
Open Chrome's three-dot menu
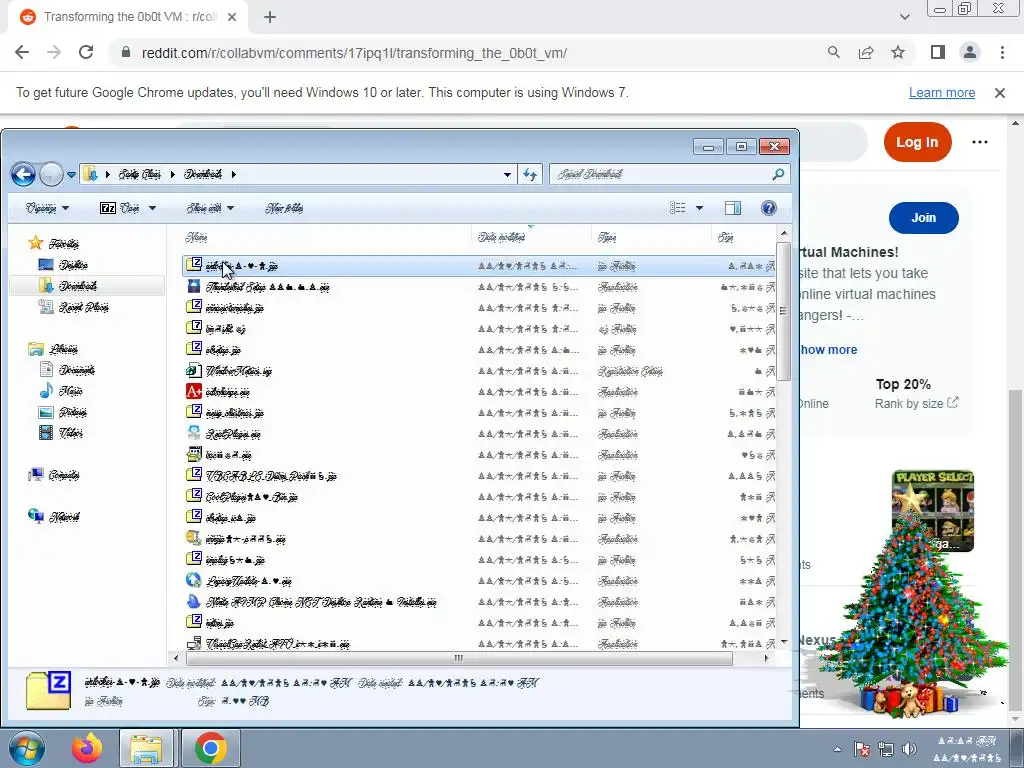pos(1002,52)
